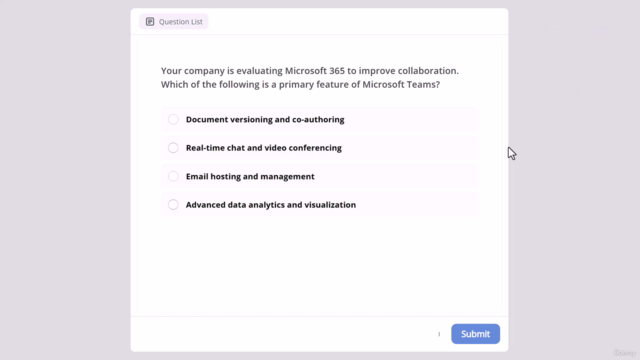Click the Question List icon

[150, 22]
